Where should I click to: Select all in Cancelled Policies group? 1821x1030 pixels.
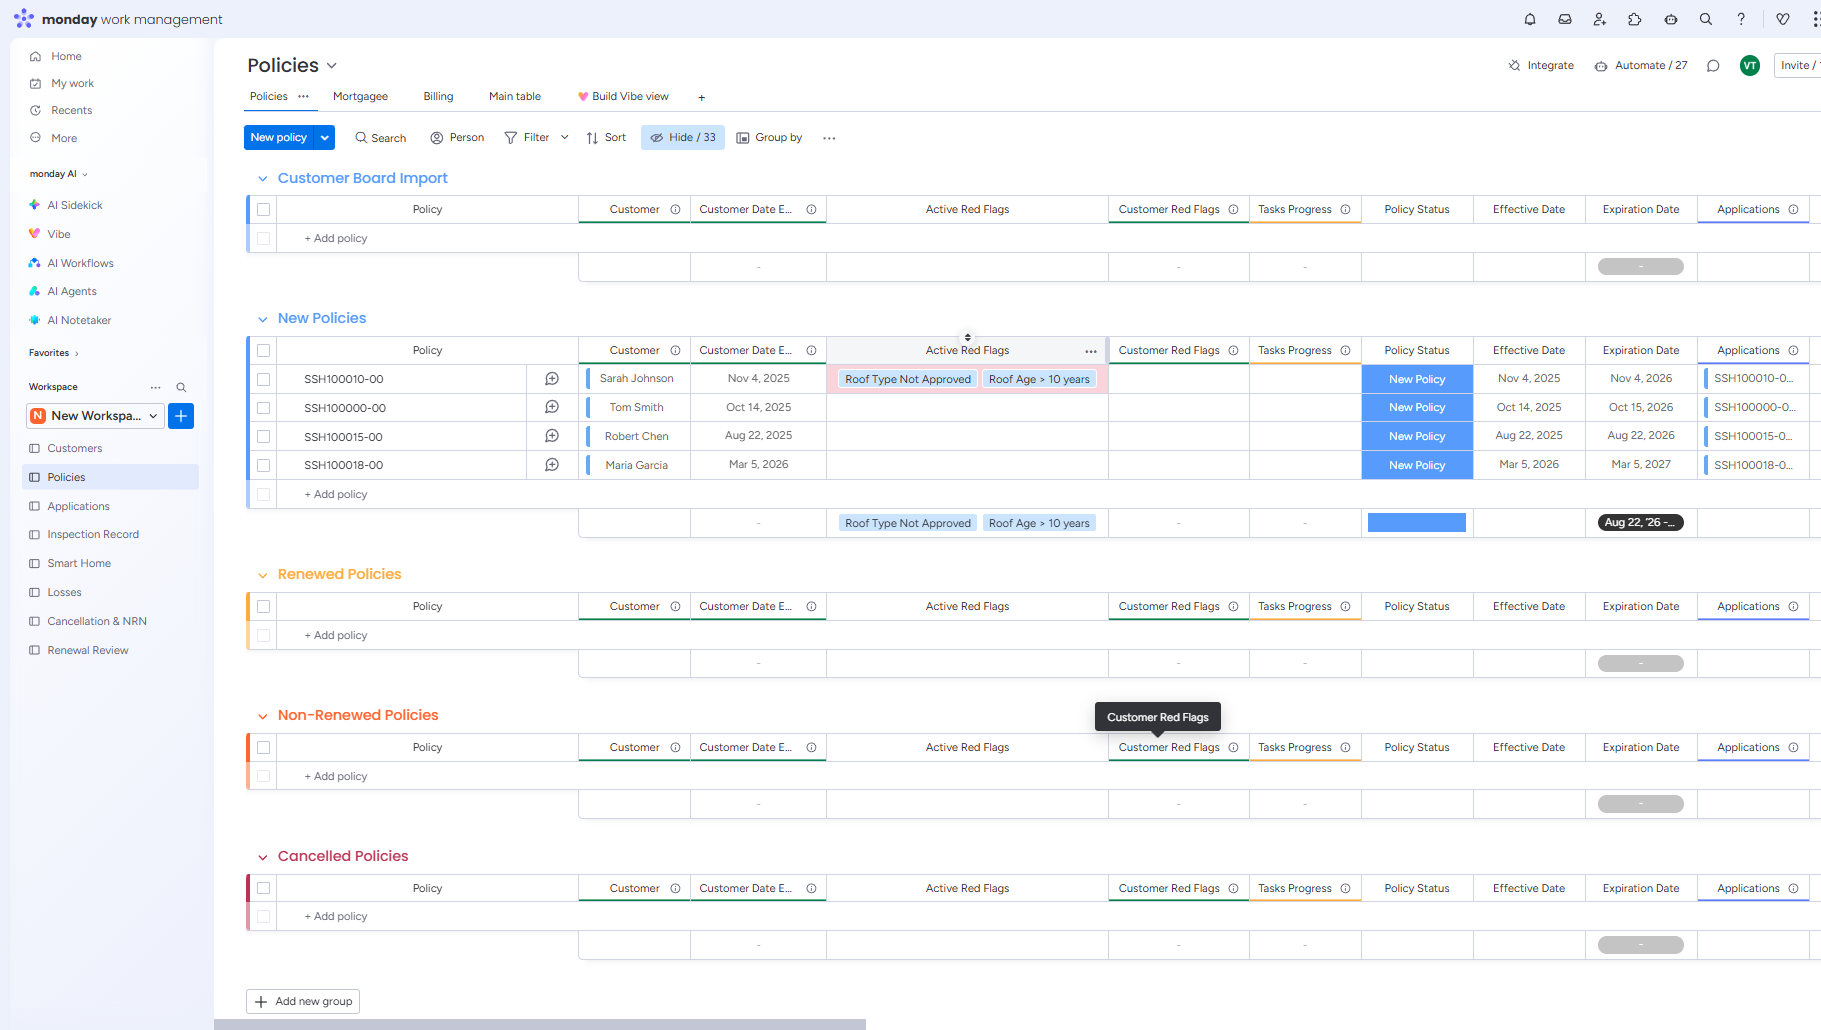coord(263,888)
